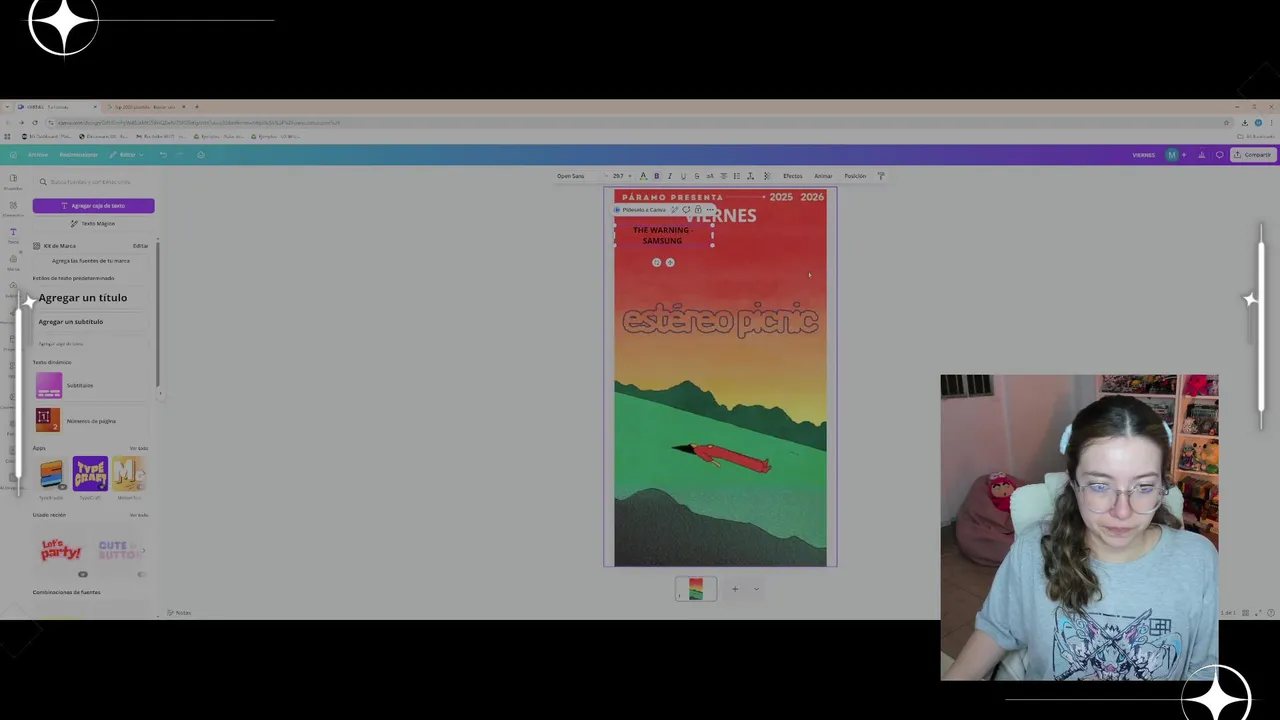Expand the add page options chevron
1280x720 pixels.
coord(756,589)
